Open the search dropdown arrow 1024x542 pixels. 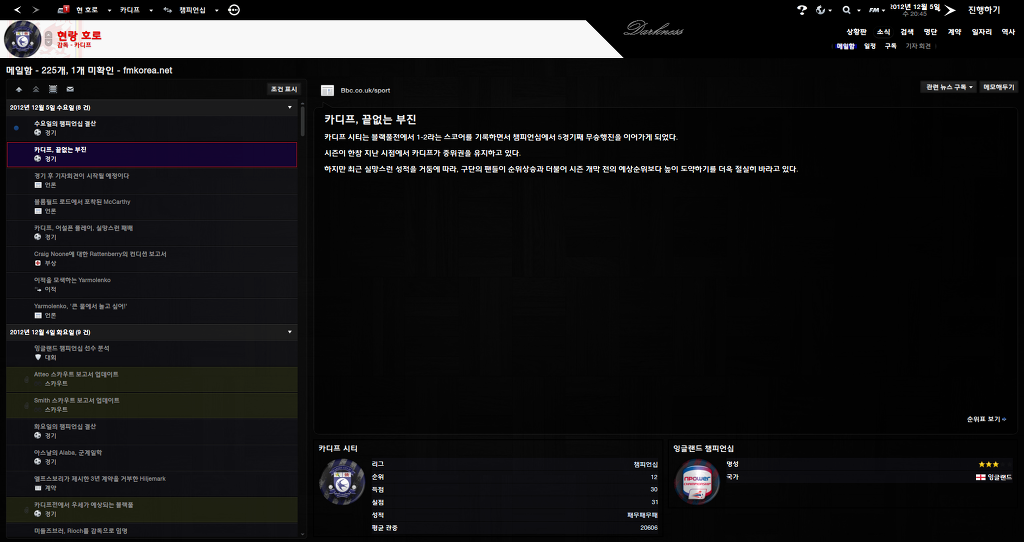pyautogui.click(x=859, y=10)
